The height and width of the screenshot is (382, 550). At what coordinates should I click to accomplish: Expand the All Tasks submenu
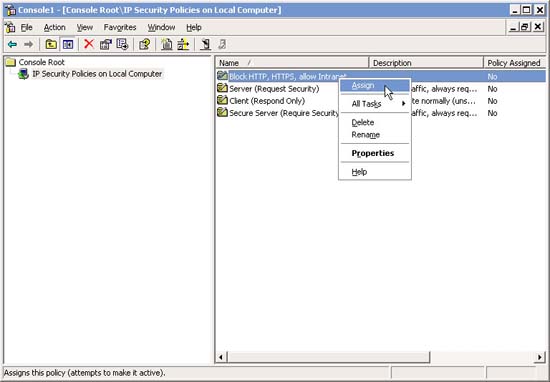coord(375,104)
